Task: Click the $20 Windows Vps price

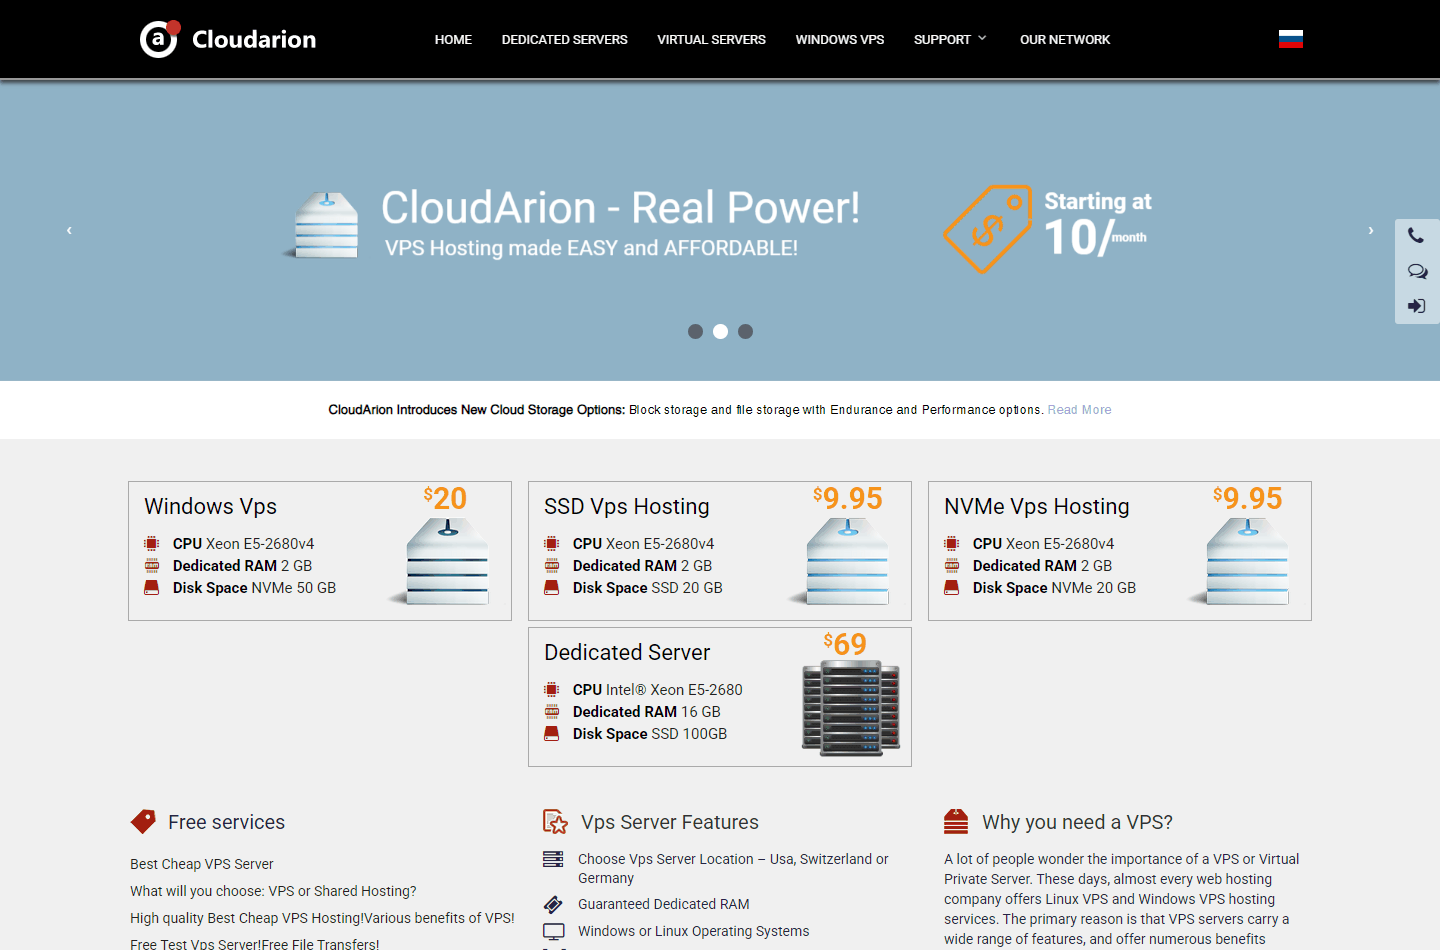Action: (x=445, y=498)
